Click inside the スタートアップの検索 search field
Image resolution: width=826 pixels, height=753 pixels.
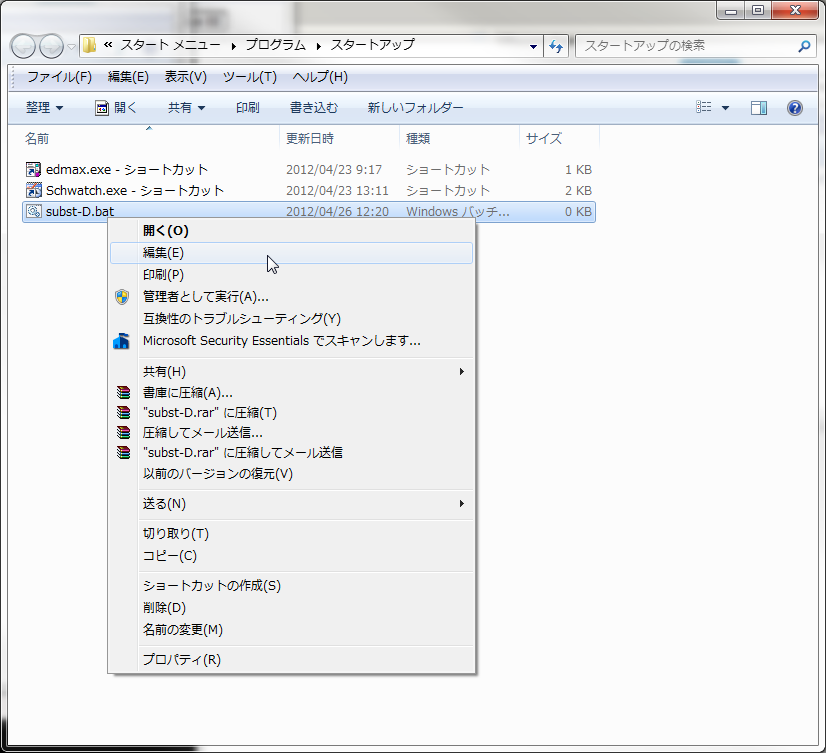[690, 45]
